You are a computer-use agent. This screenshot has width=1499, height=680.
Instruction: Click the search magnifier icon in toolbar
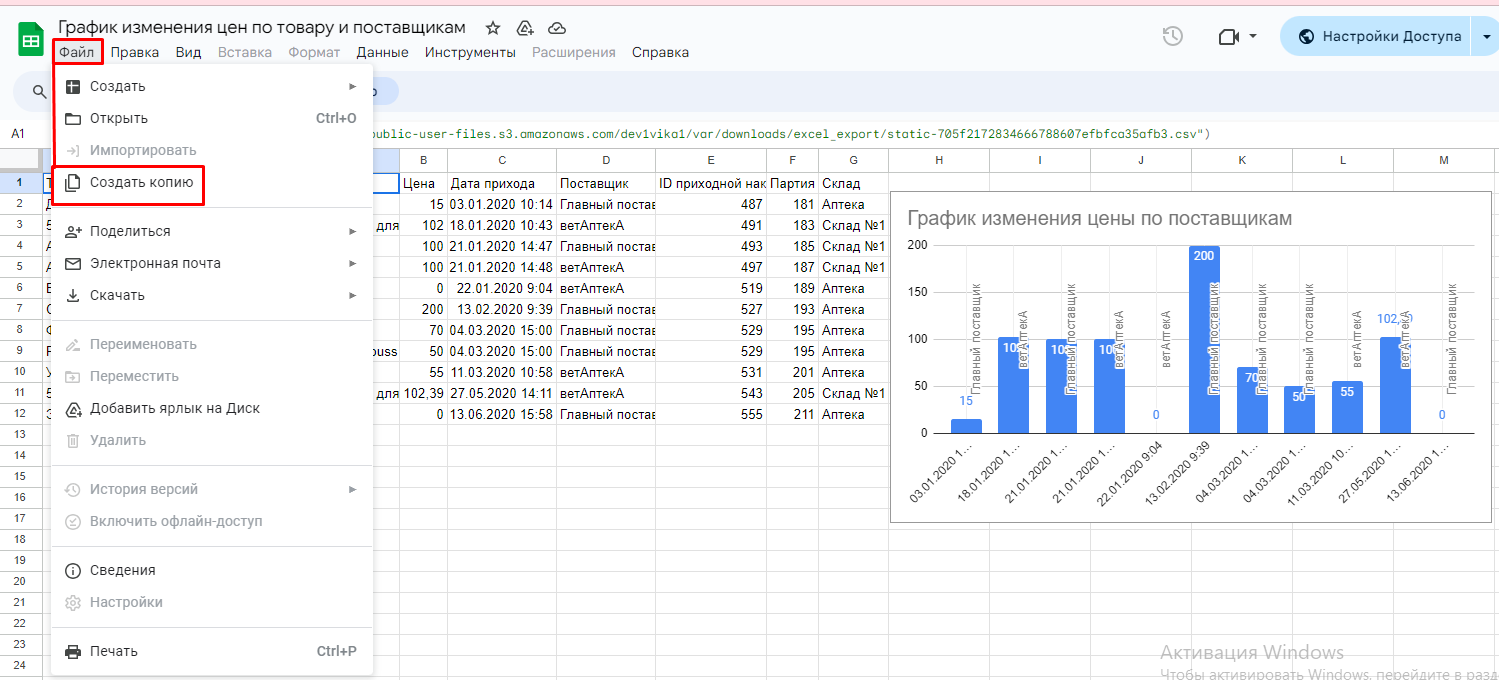pos(40,92)
